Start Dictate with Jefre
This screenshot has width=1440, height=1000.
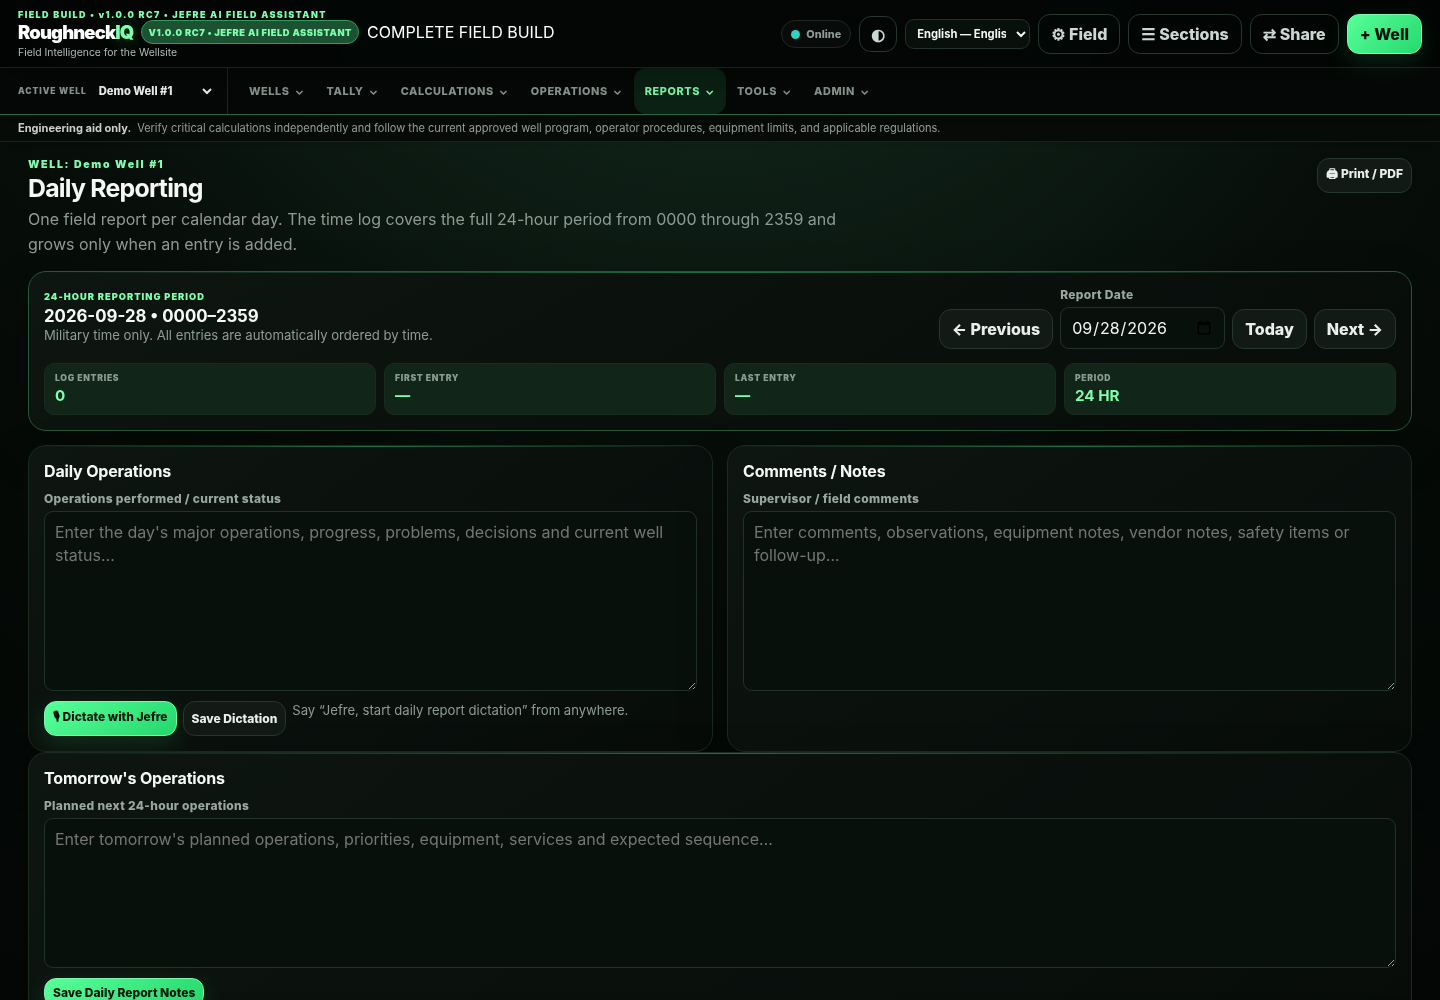pyautogui.click(x=110, y=718)
